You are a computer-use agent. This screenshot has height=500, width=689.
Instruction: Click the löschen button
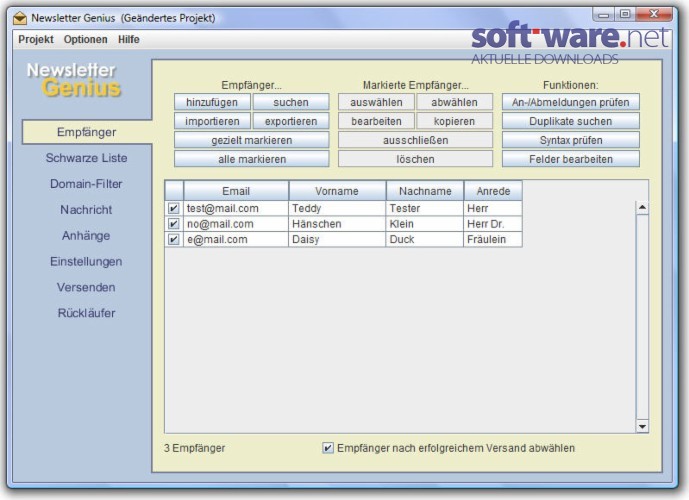415,159
